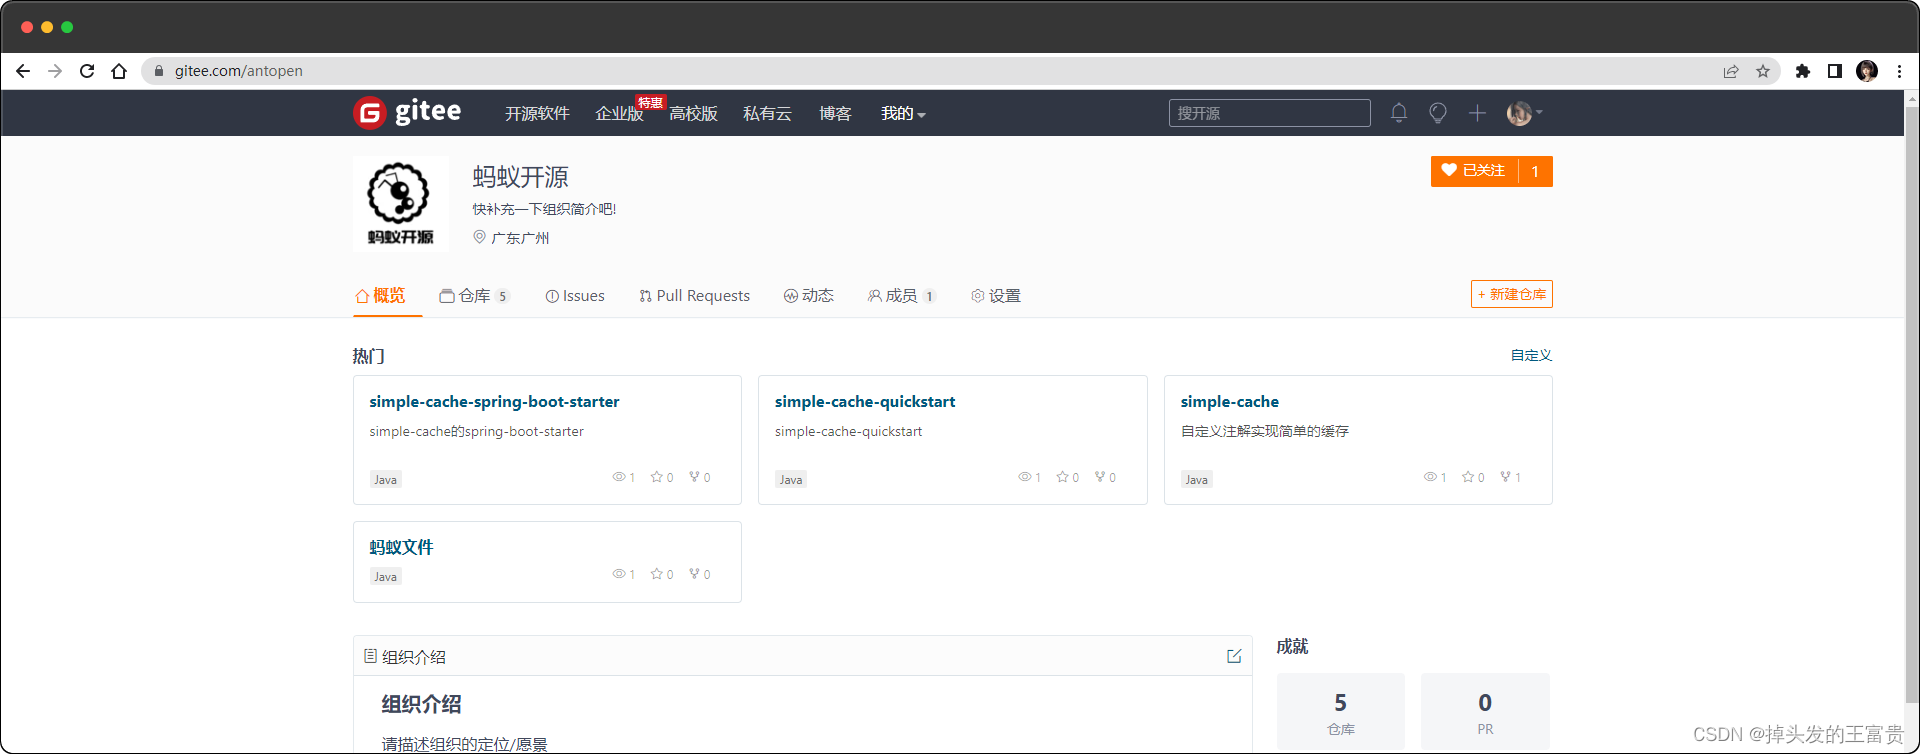Open 开源软件 in the navigation bar
The image size is (1920, 754).
[537, 114]
